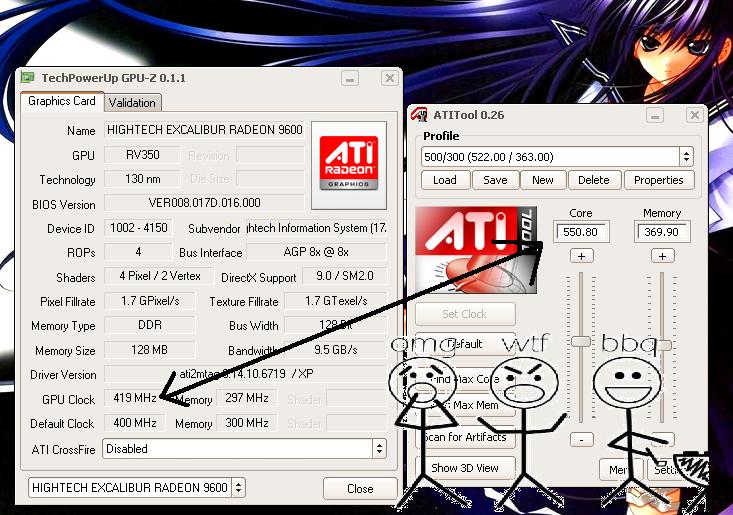Click the Pixel Fillrate value
This screenshot has height=515, width=733.
(150, 301)
